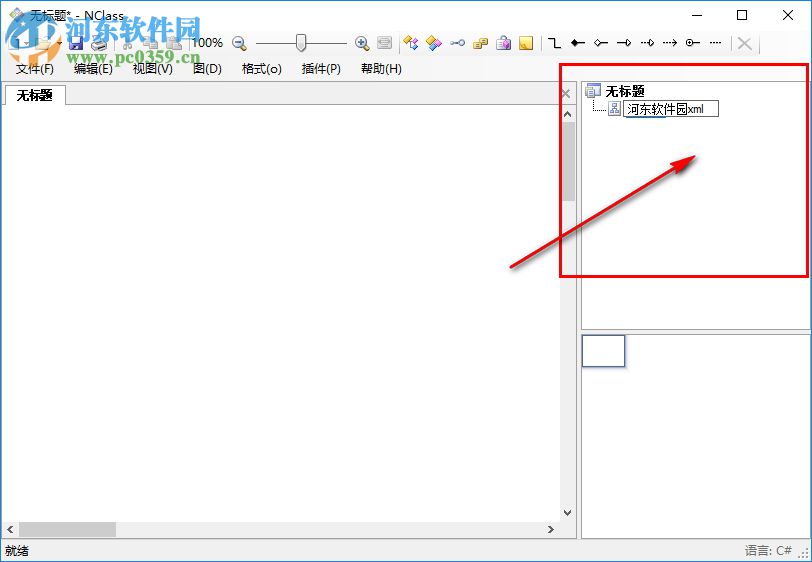This screenshot has height=562, width=812.
Task: Click the vertical scrollbar down arrow
Action: click(x=568, y=513)
